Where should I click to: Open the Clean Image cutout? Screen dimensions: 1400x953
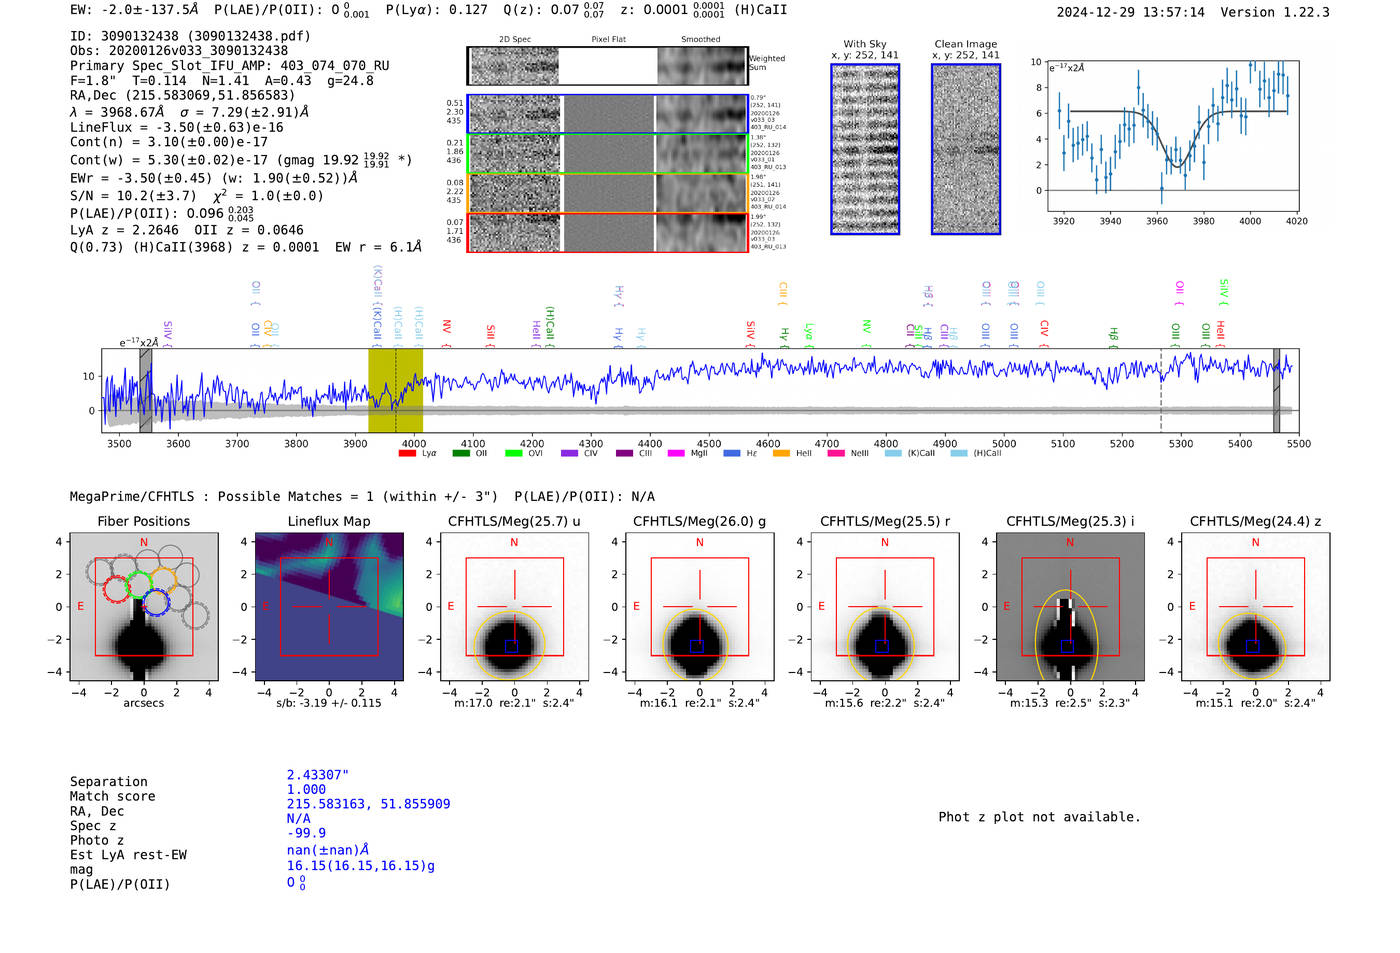[x=966, y=149]
